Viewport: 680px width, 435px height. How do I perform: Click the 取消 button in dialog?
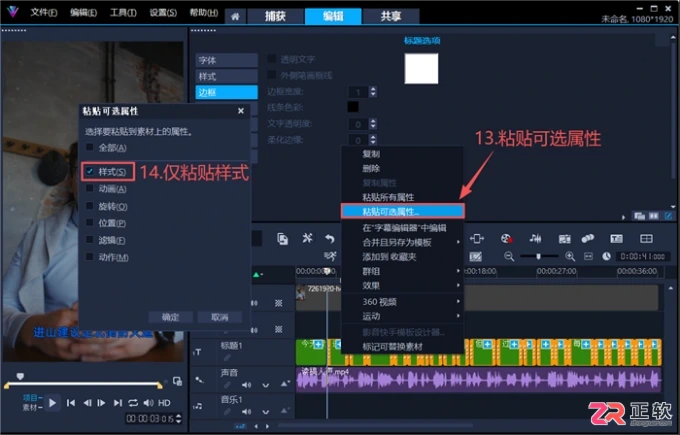pyautogui.click(x=219, y=317)
